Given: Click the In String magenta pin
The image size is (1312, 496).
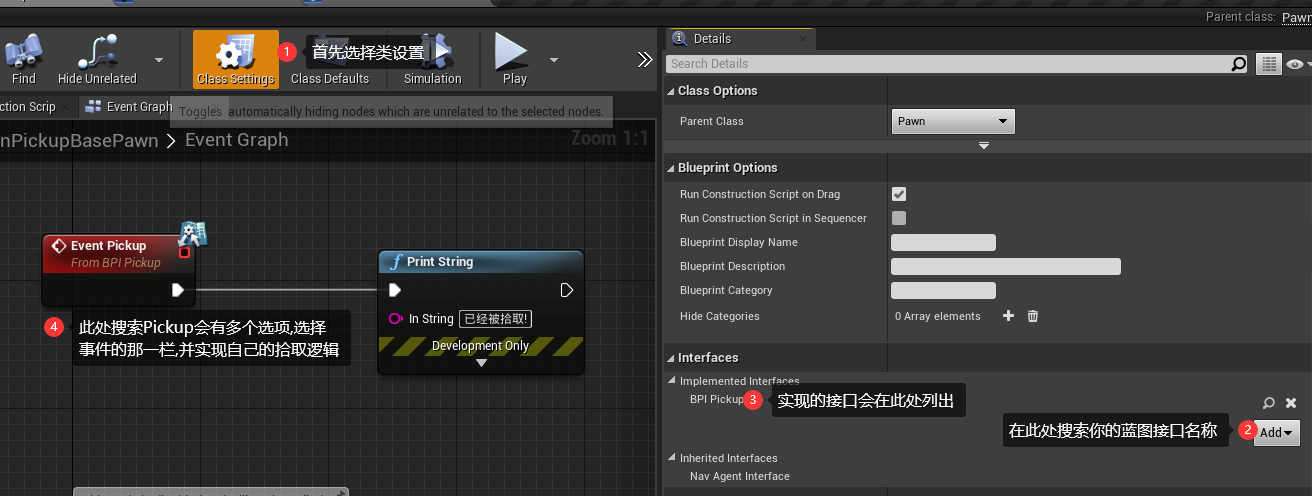Looking at the screenshot, I should click(395, 319).
